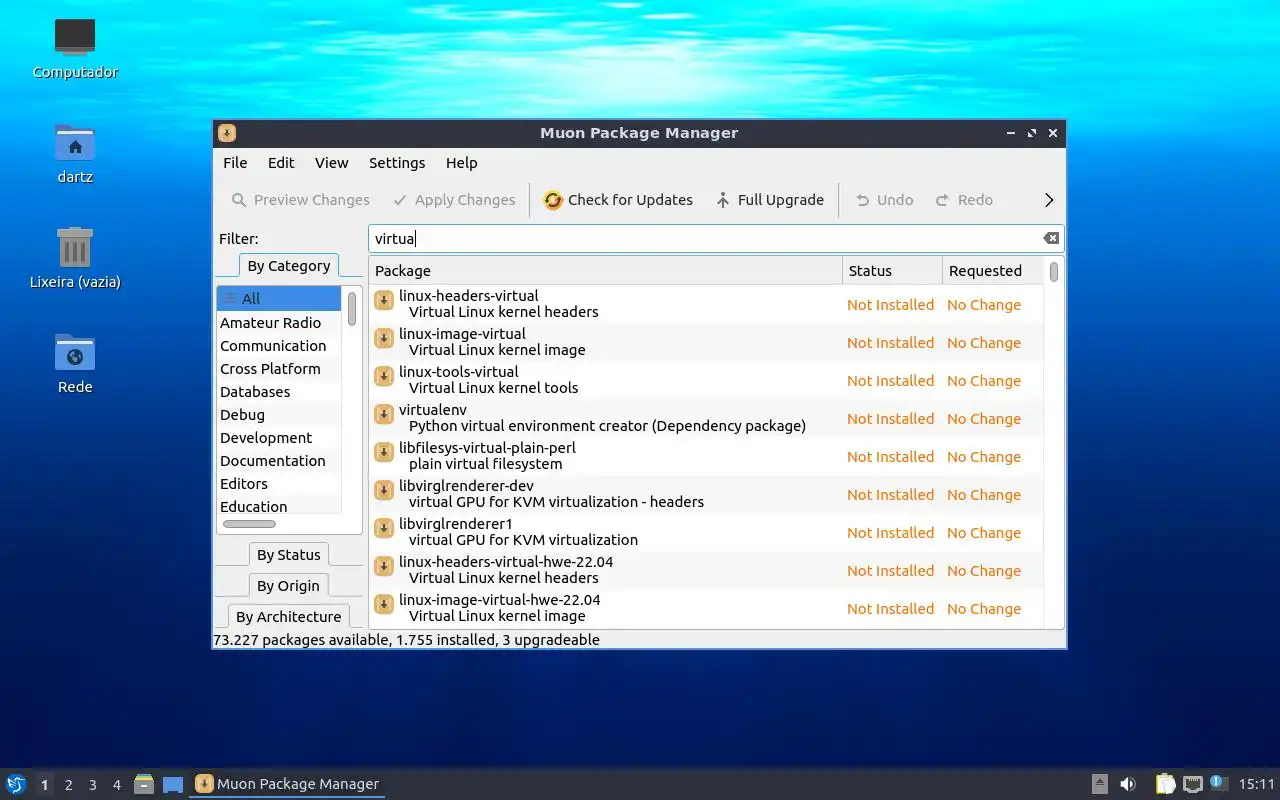Expand the toolbar overflow chevron

(x=1049, y=200)
